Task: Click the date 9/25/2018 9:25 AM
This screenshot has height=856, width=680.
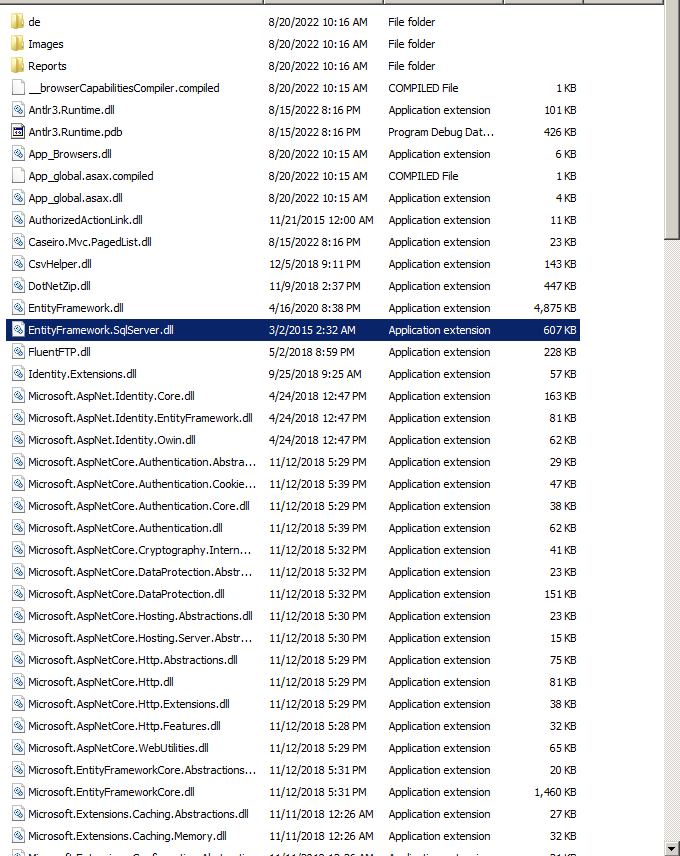Action: [315, 374]
